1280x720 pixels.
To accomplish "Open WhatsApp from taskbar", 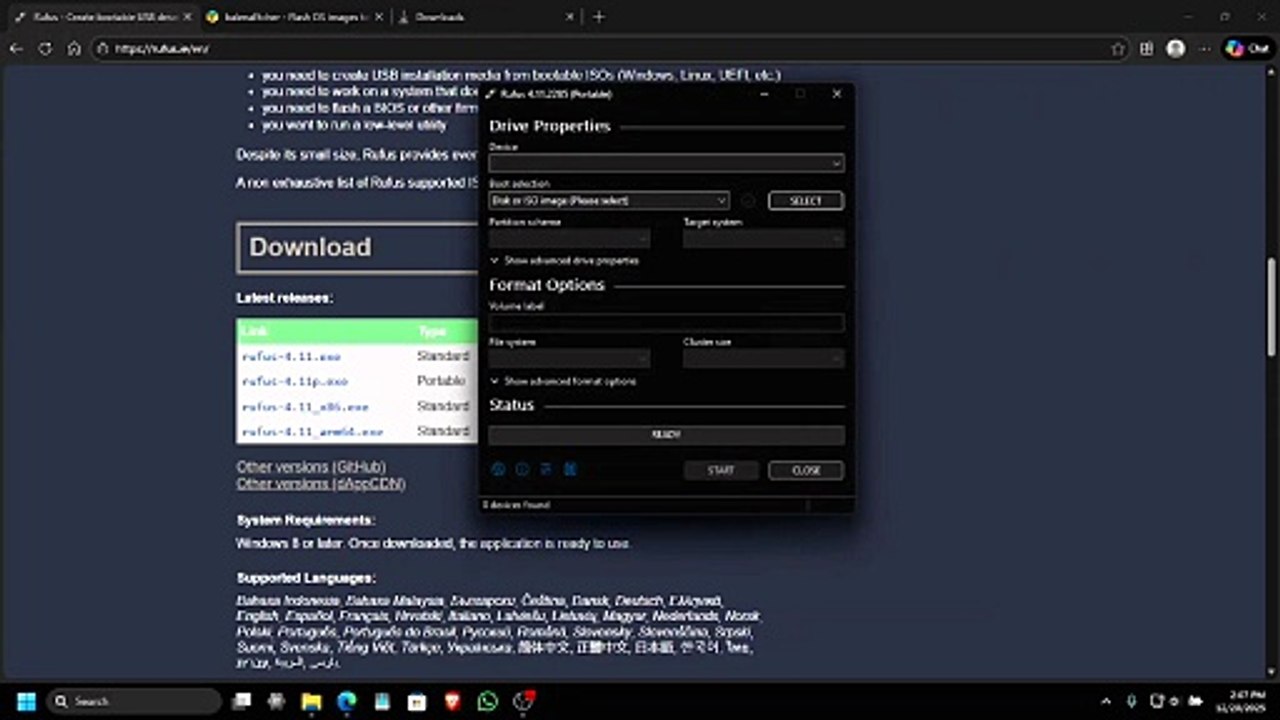I will pos(487,701).
